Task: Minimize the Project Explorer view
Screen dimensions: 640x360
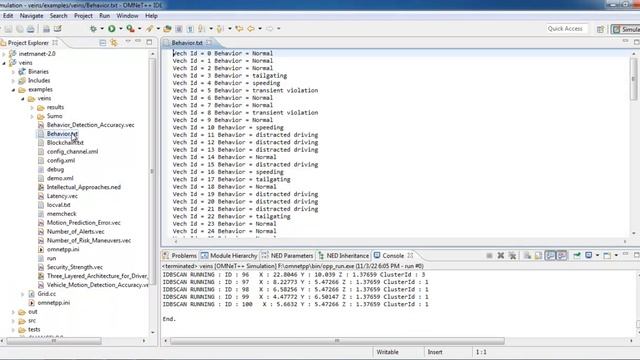Action: pos(138,42)
